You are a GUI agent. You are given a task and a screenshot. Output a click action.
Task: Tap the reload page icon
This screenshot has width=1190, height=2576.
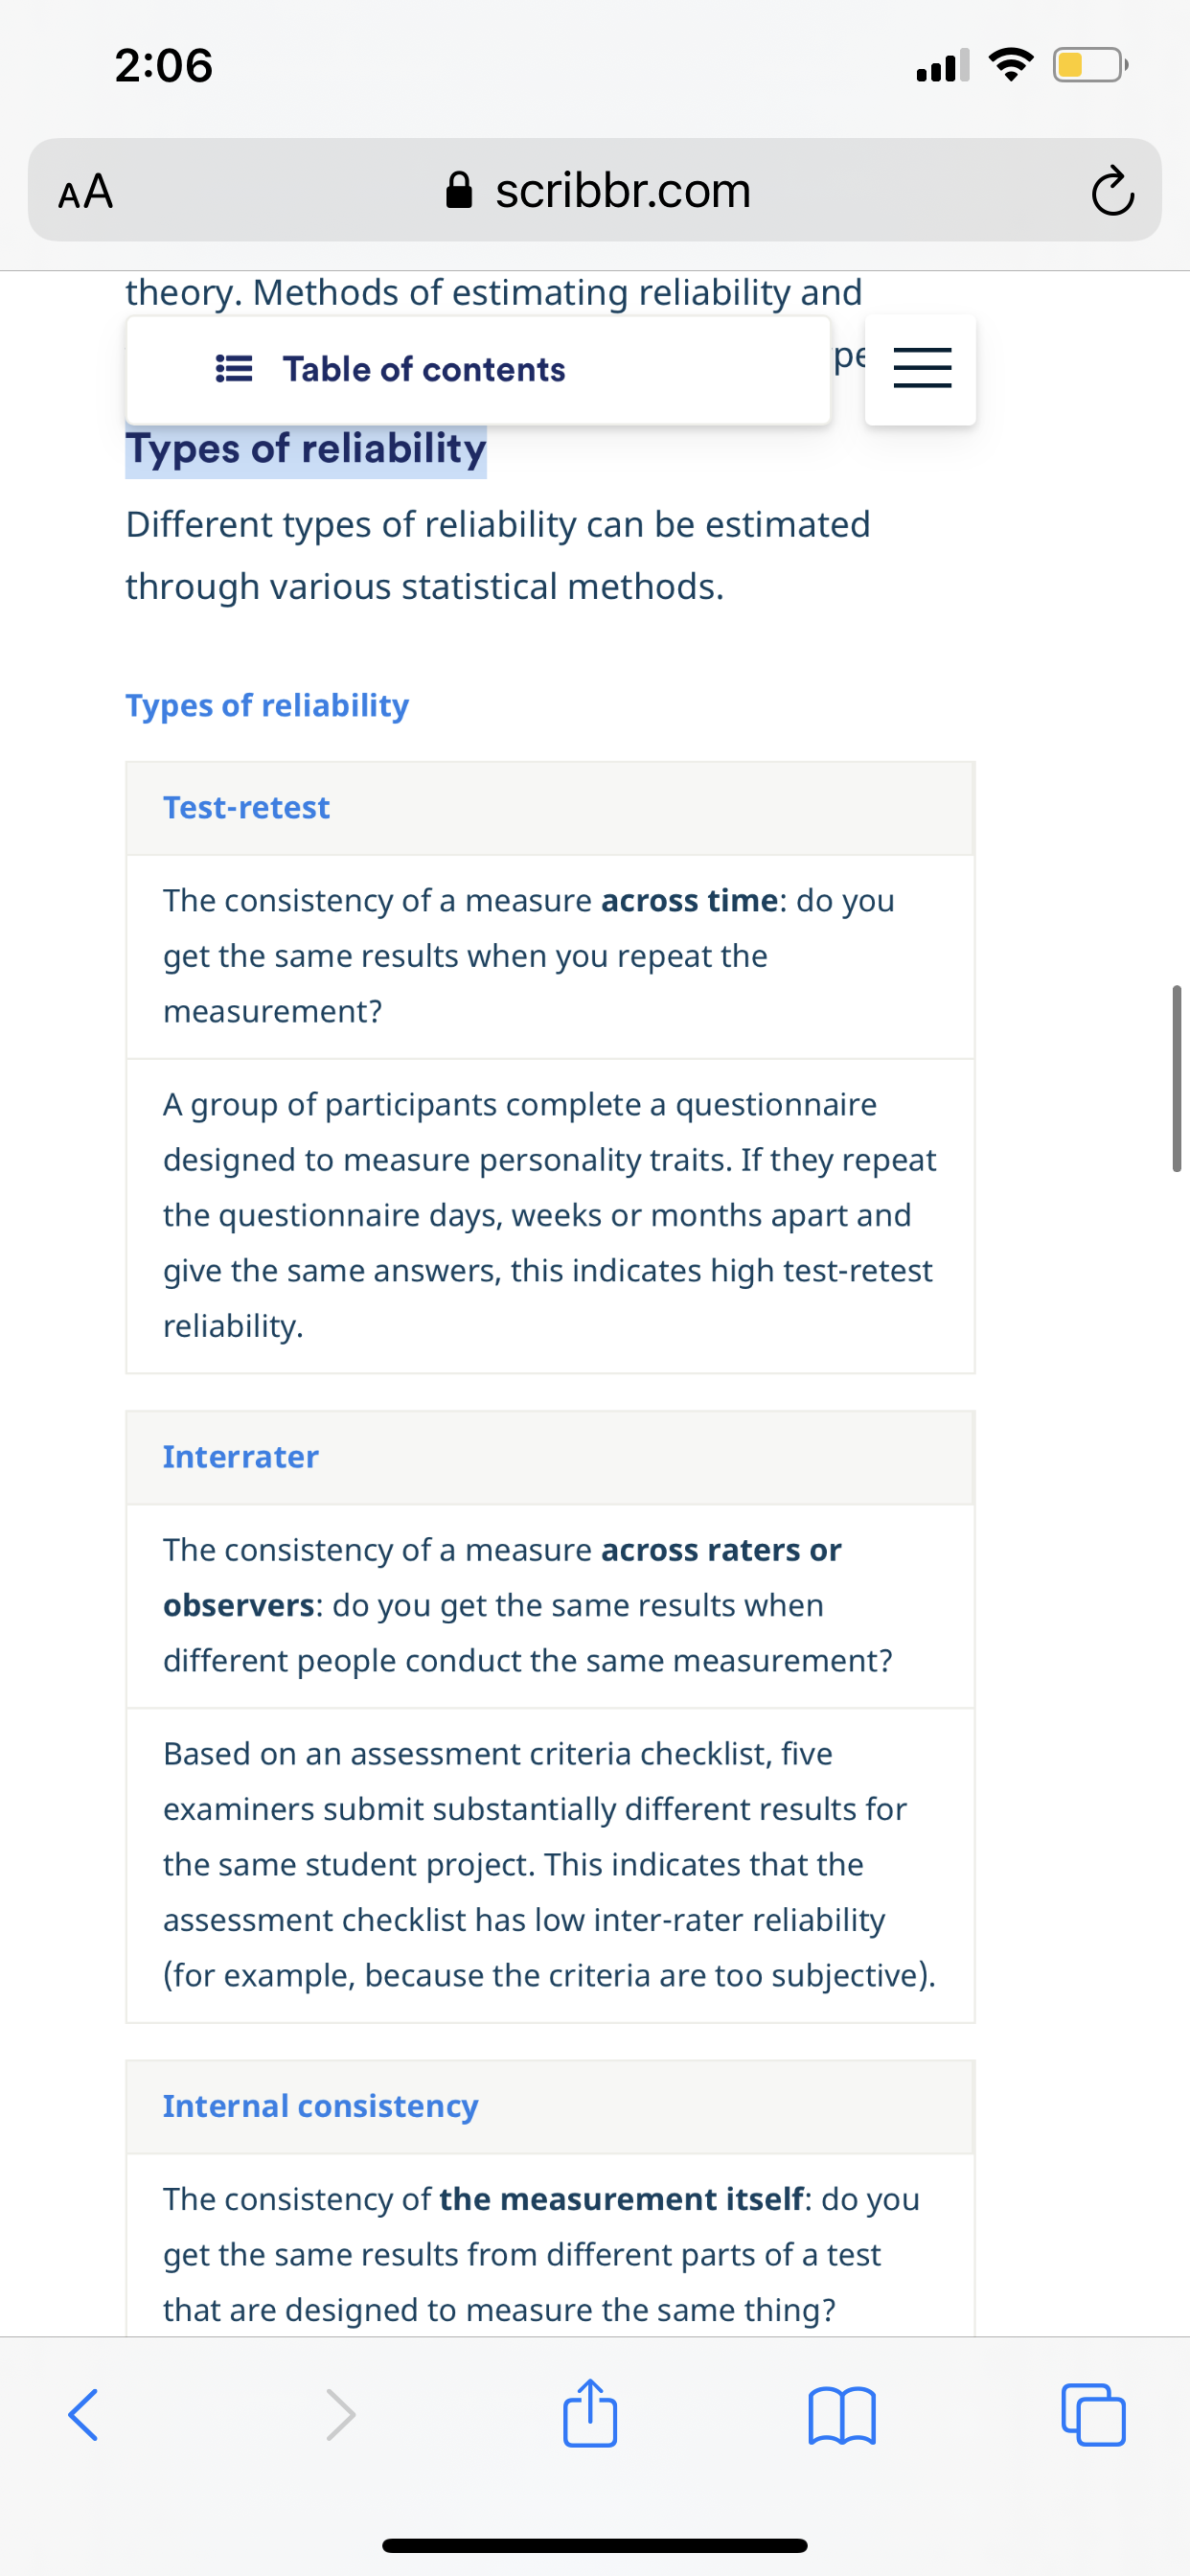click(1112, 191)
